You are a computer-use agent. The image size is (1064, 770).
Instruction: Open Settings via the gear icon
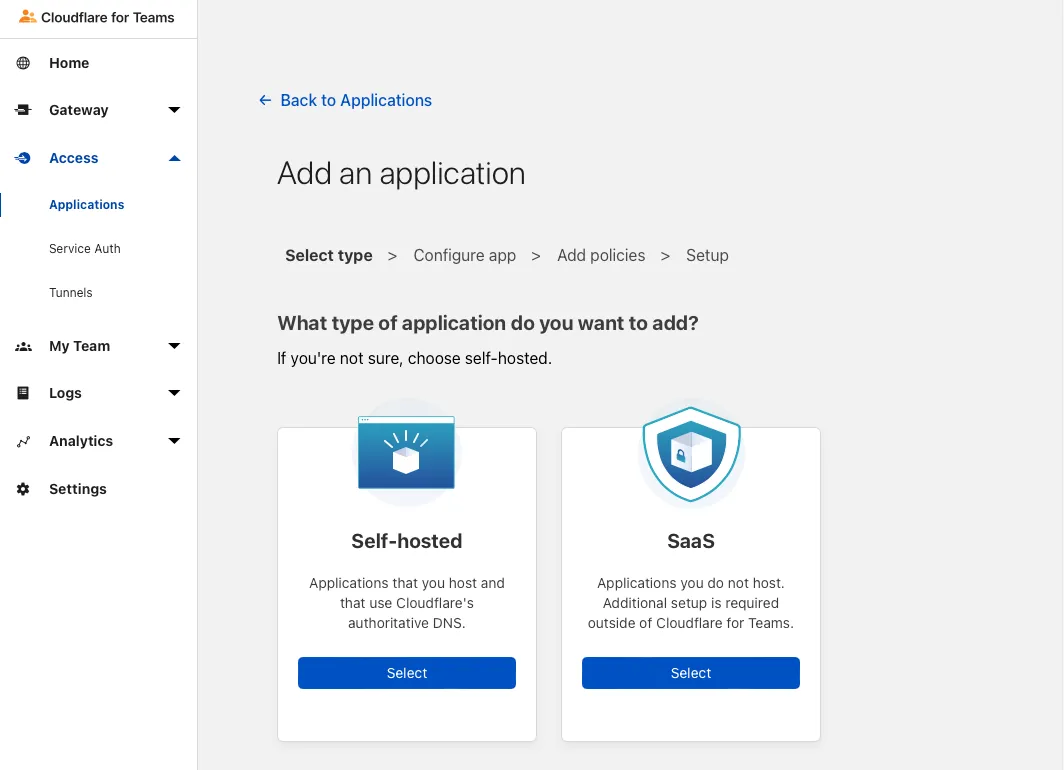coord(23,489)
